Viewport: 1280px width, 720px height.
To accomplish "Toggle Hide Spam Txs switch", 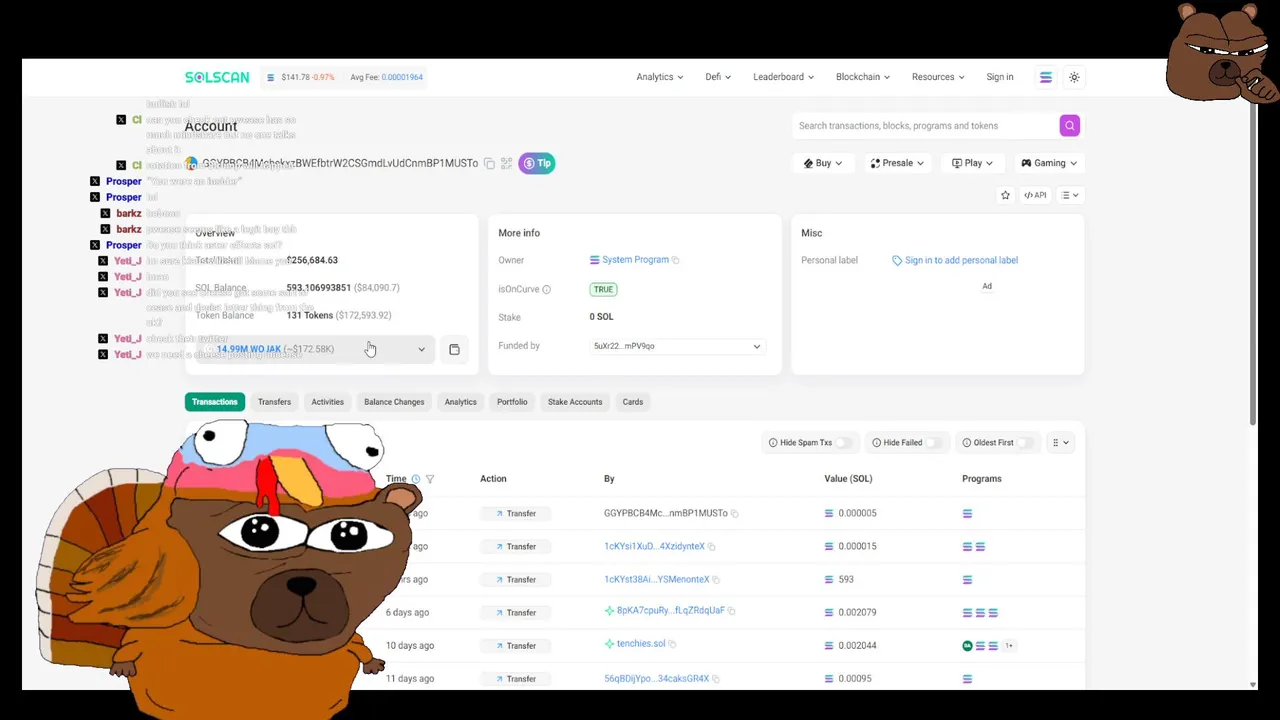I will [x=845, y=443].
